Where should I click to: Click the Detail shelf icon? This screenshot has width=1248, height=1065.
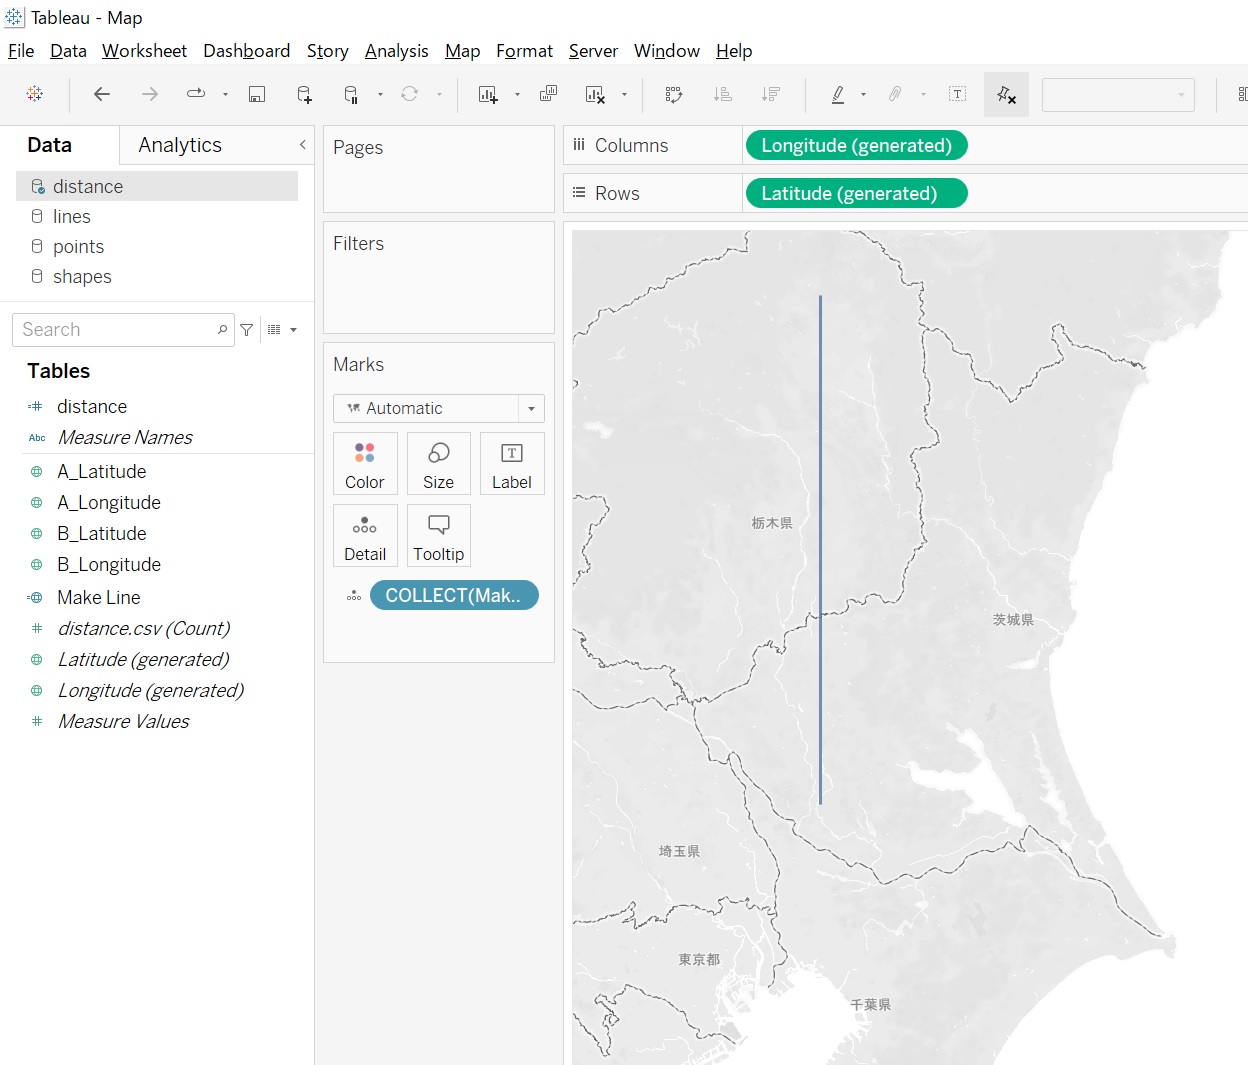[x=365, y=535]
